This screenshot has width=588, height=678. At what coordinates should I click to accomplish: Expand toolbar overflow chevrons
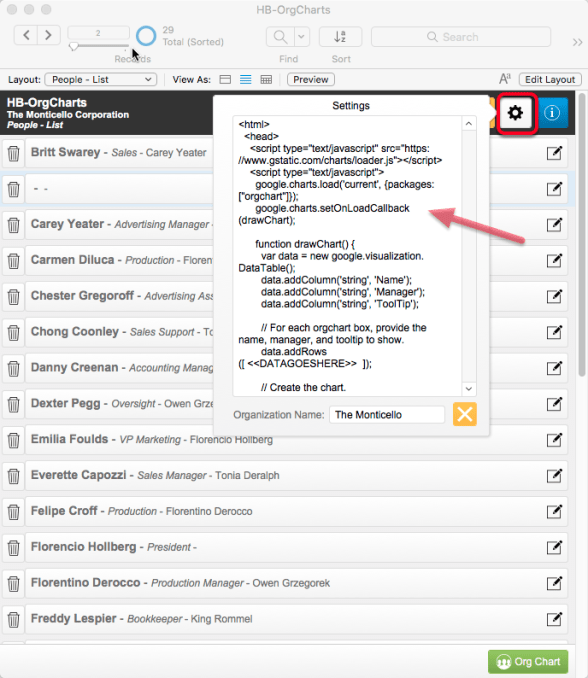pos(577,42)
